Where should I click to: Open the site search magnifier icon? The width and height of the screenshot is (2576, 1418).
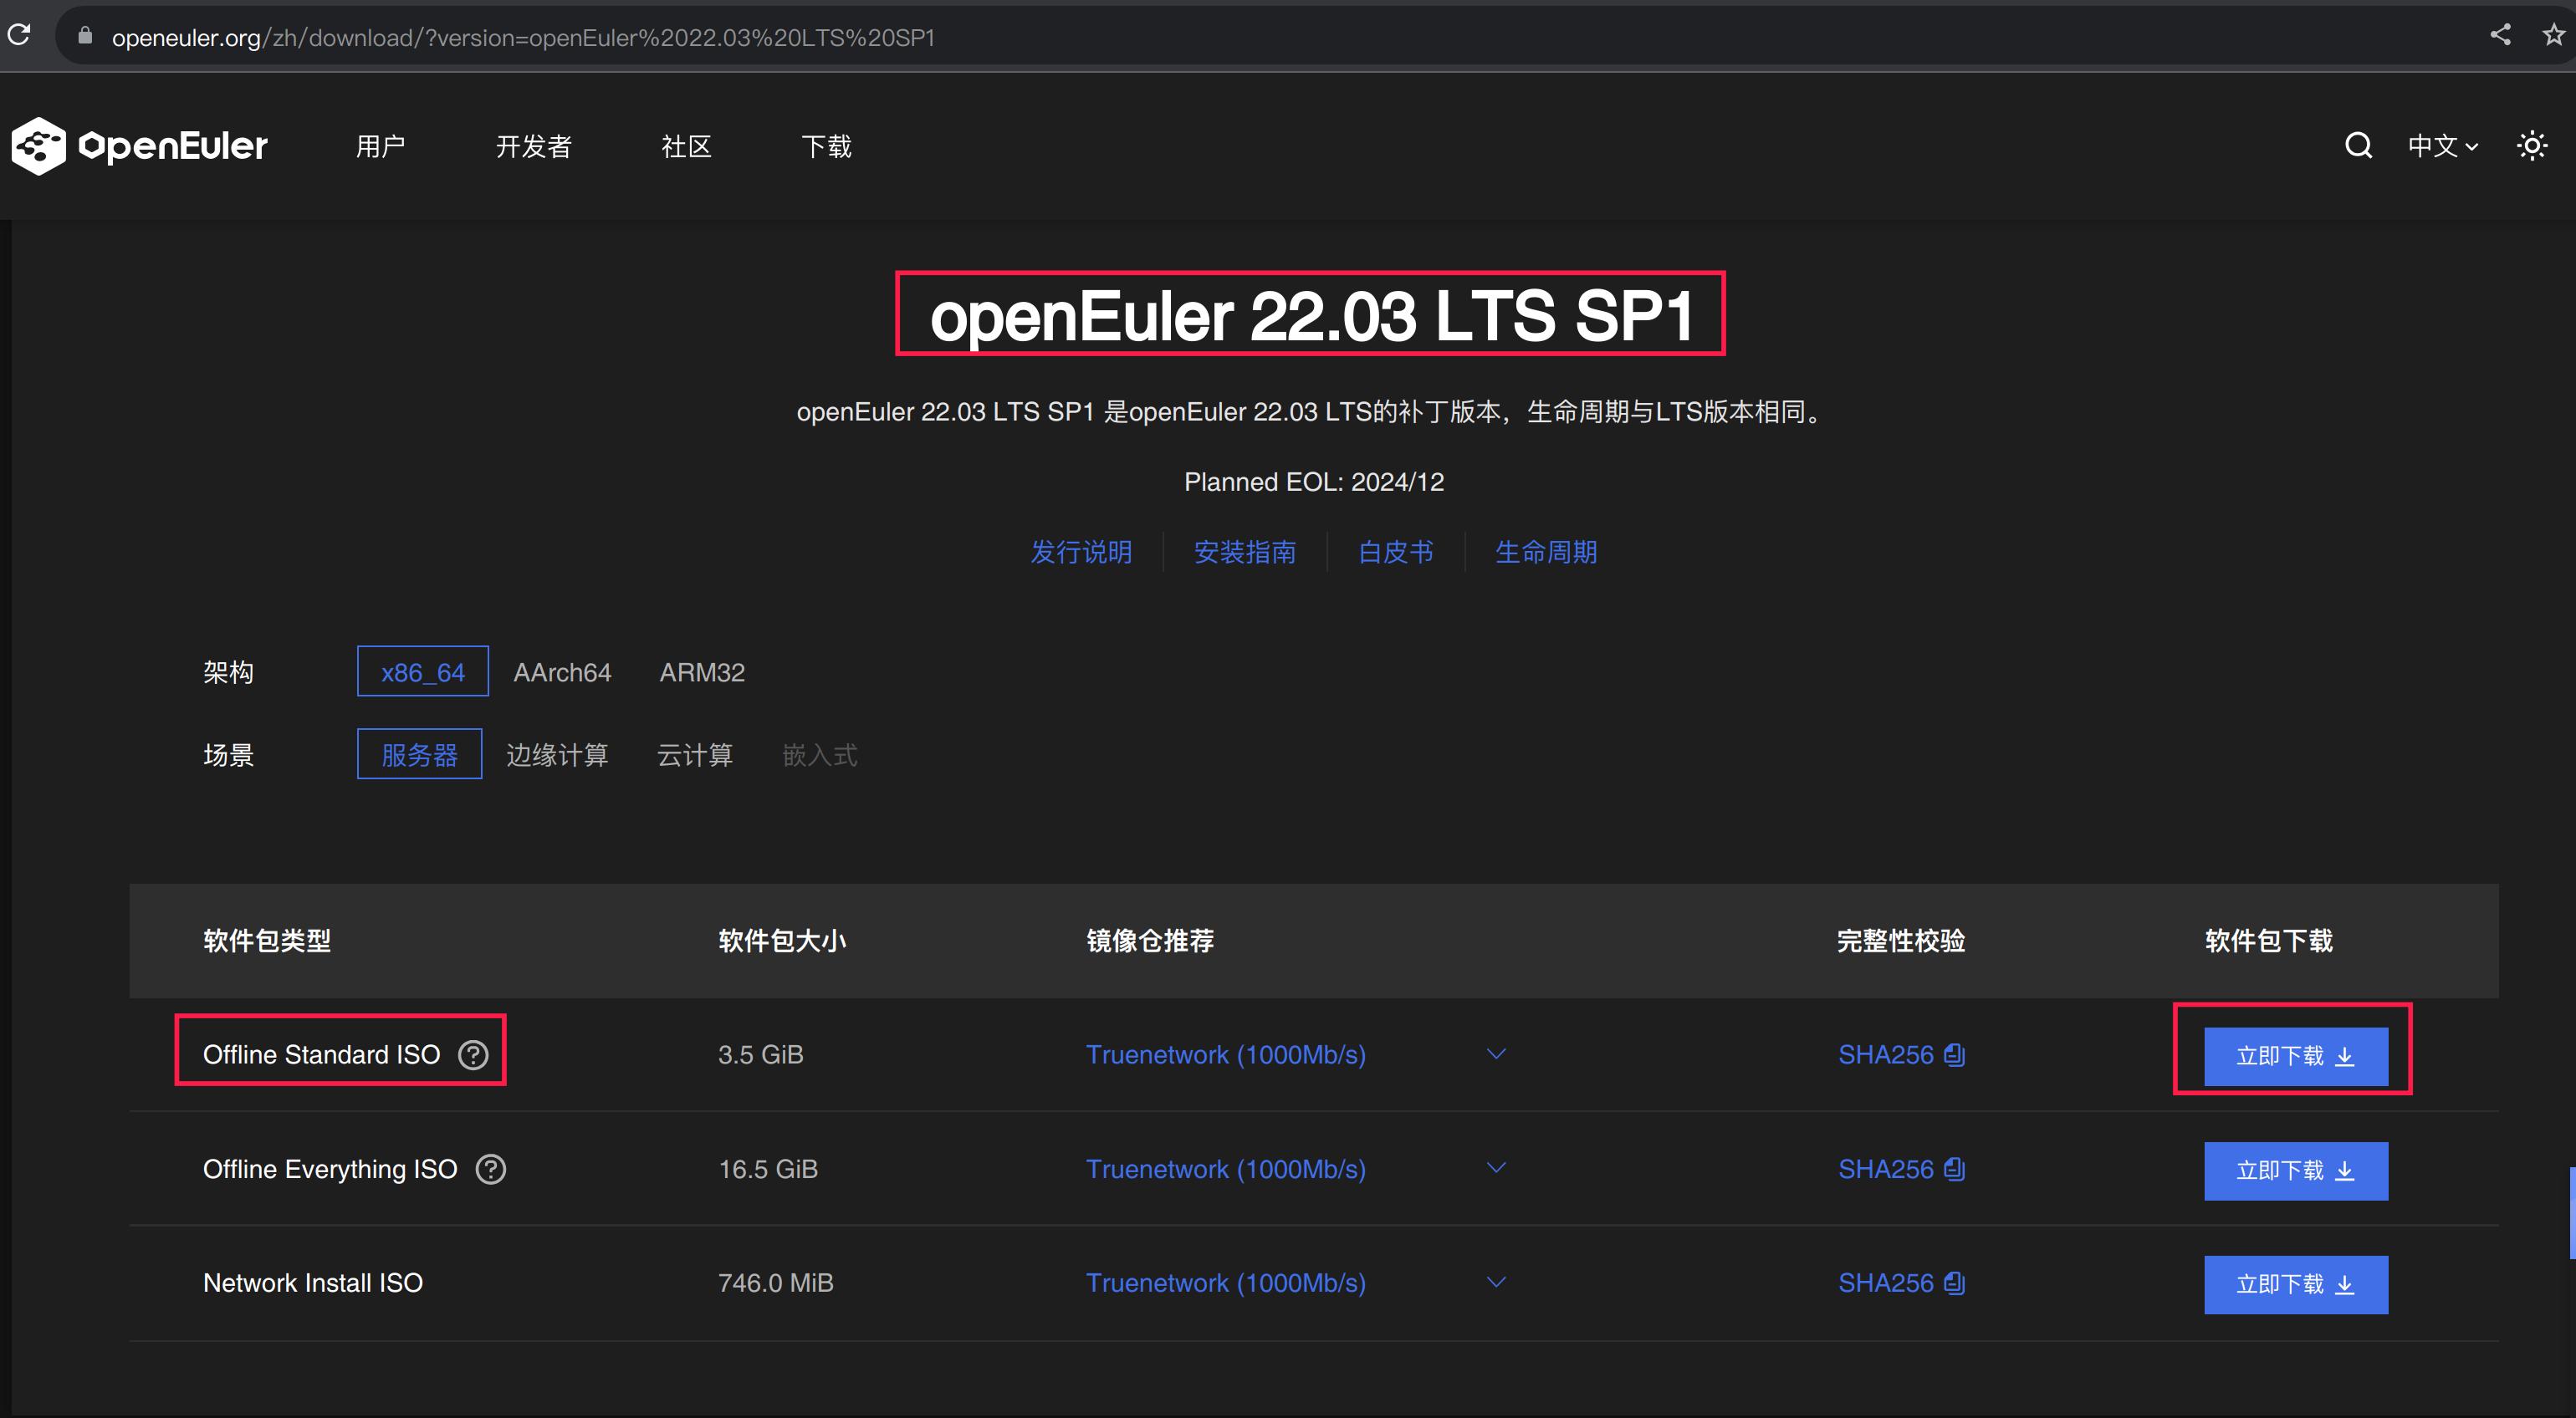pos(2358,146)
